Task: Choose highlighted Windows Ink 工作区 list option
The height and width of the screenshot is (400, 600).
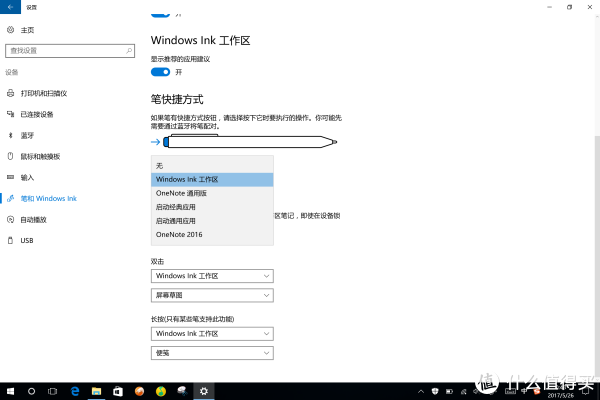Action: (212, 180)
